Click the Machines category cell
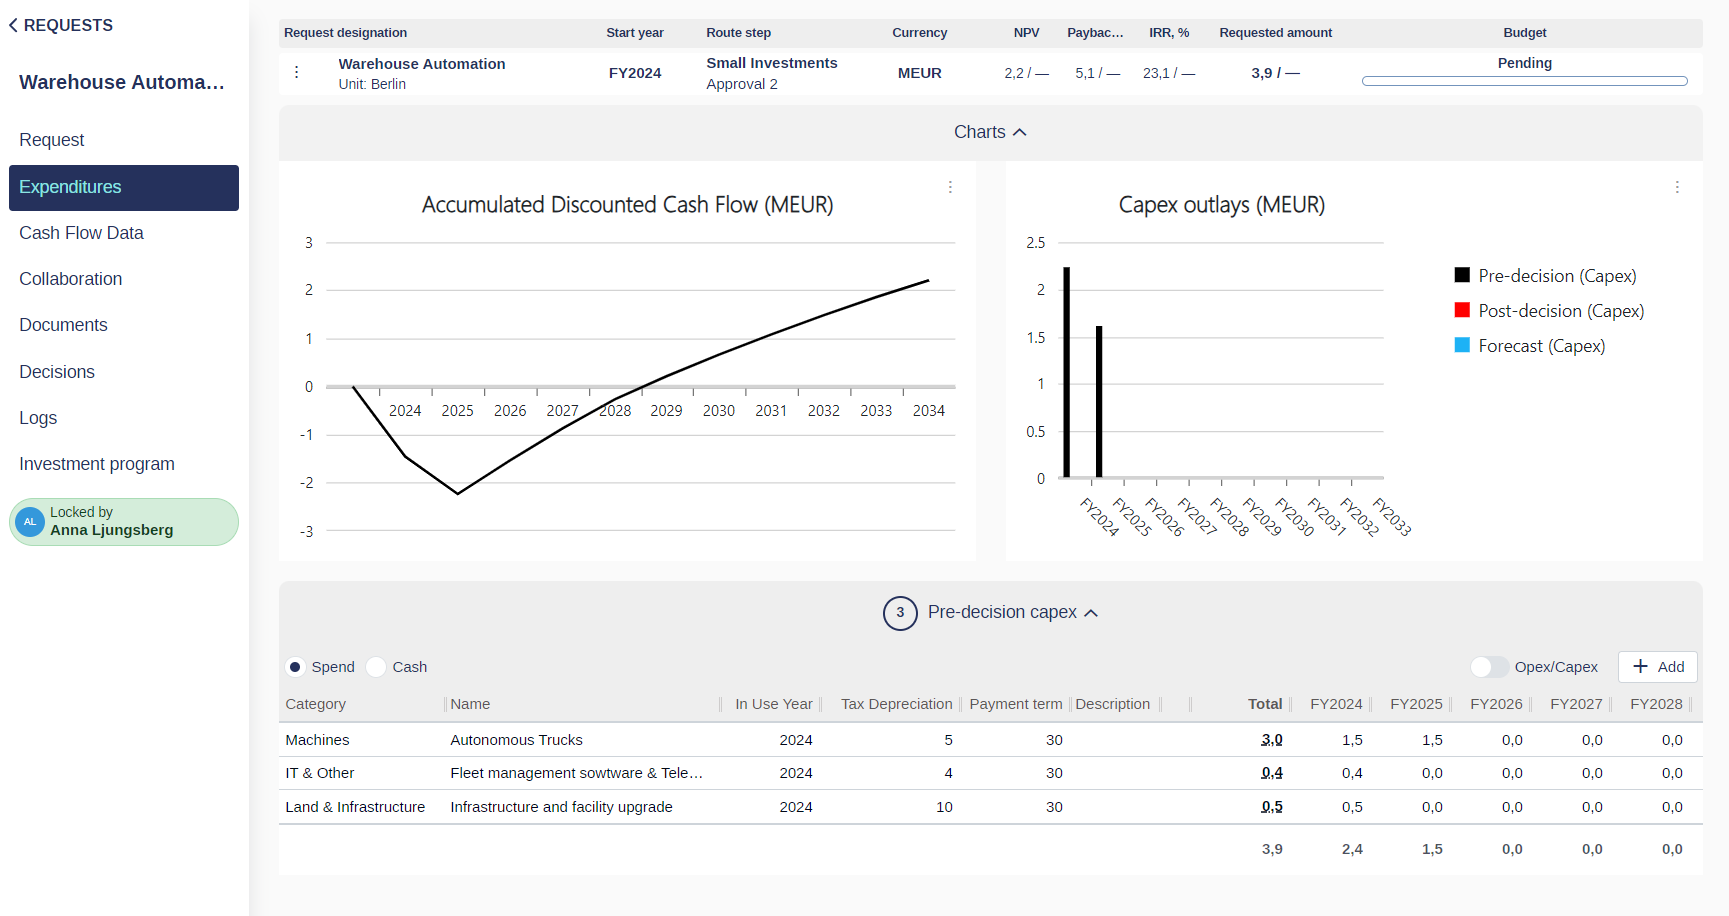1729x916 pixels. pos(317,740)
